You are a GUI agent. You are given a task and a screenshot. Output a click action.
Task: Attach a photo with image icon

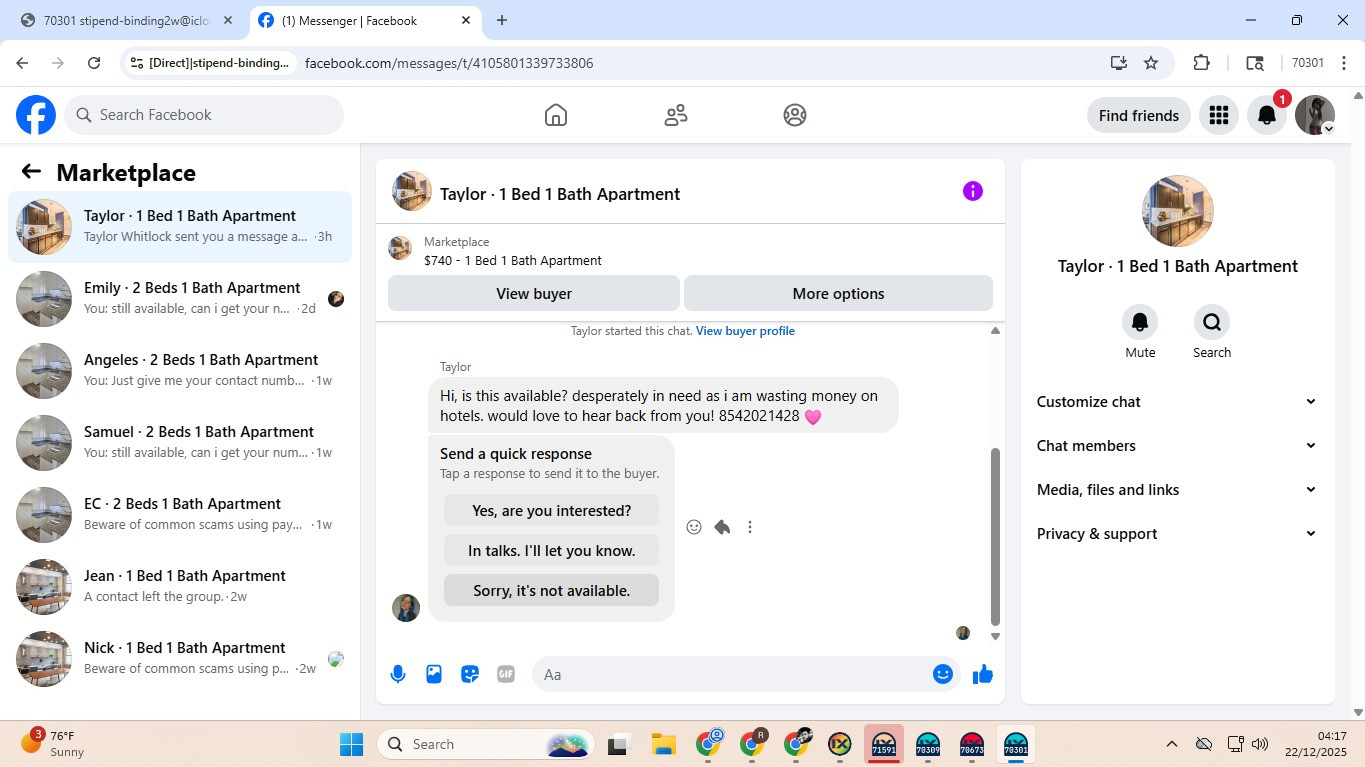[x=434, y=674]
